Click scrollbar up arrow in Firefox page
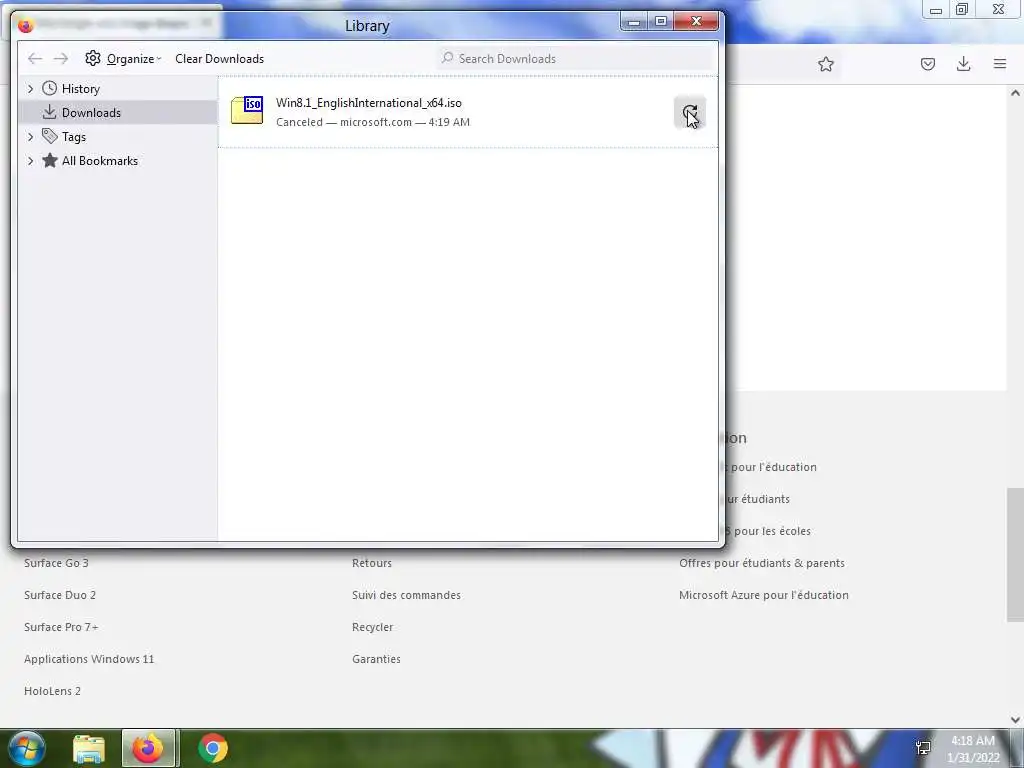This screenshot has height=768, width=1024. 1015,93
